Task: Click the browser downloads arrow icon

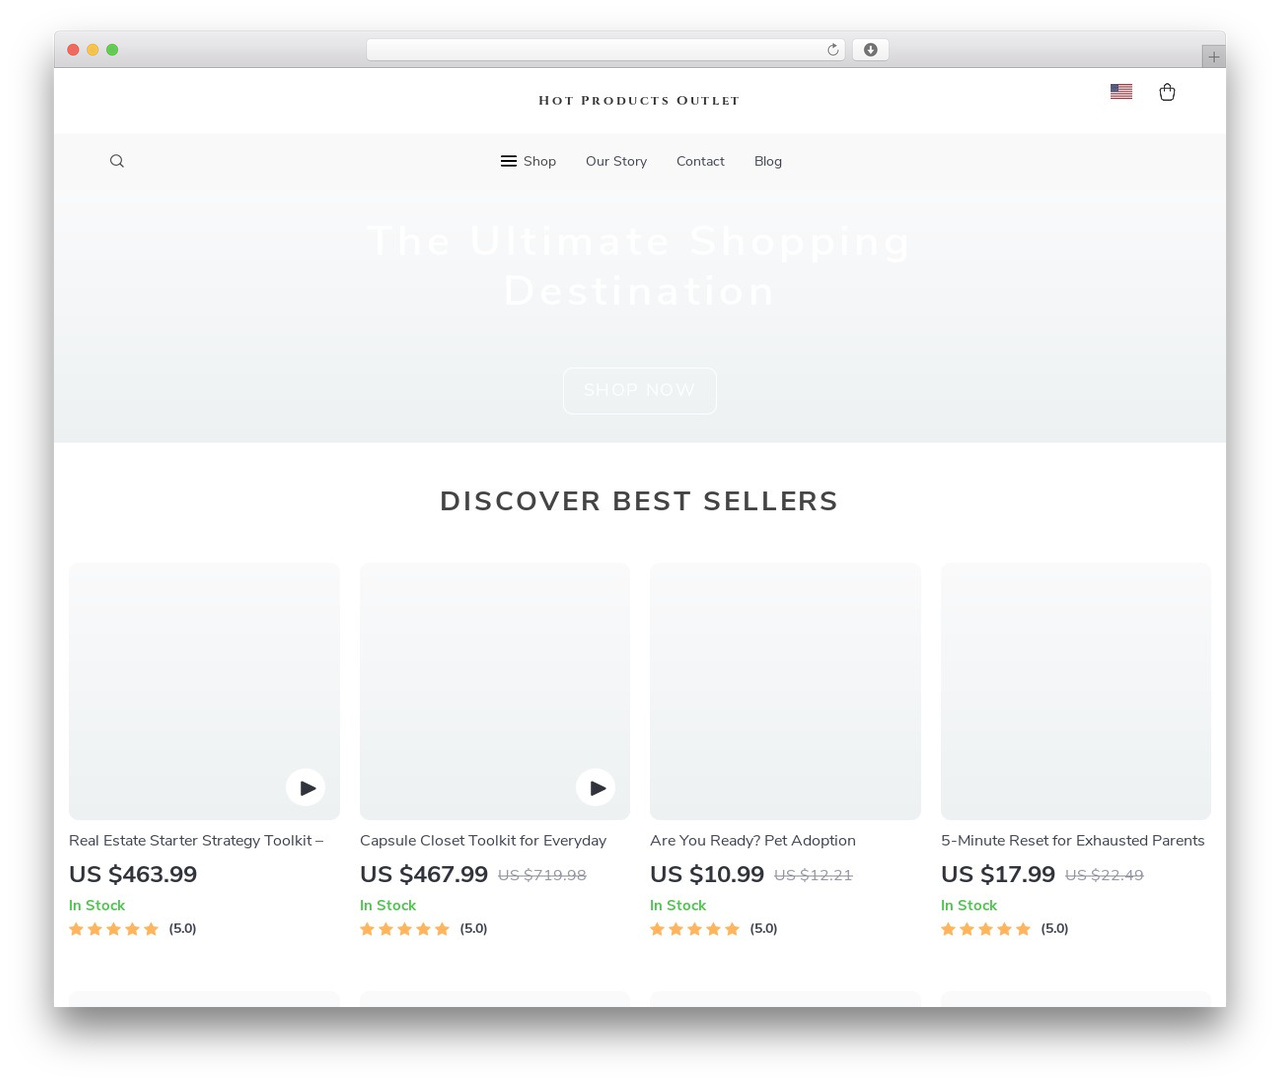Action: pyautogui.click(x=870, y=50)
